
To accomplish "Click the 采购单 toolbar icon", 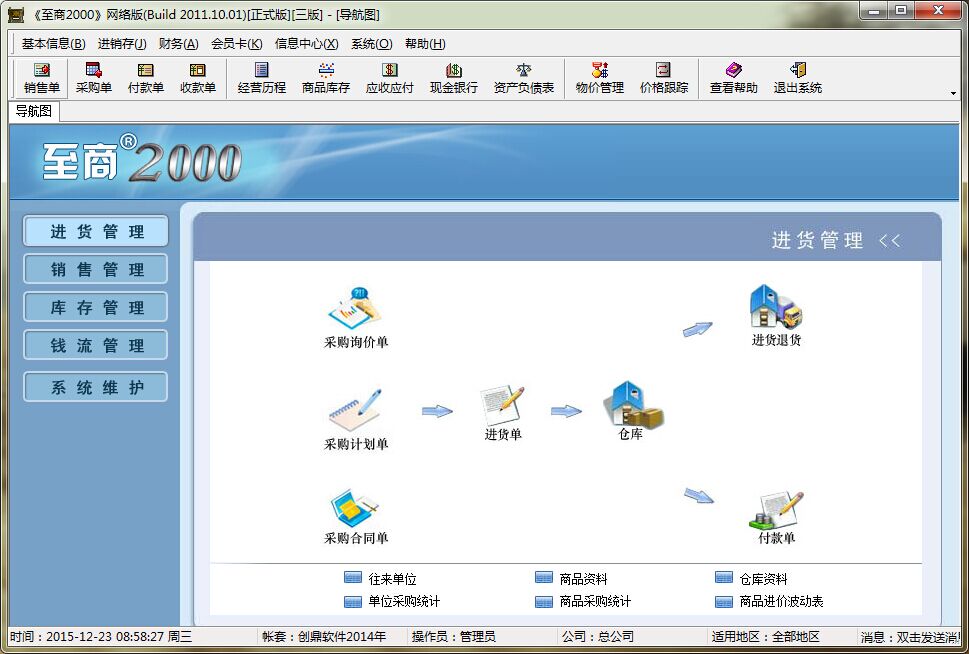I will click(x=94, y=78).
